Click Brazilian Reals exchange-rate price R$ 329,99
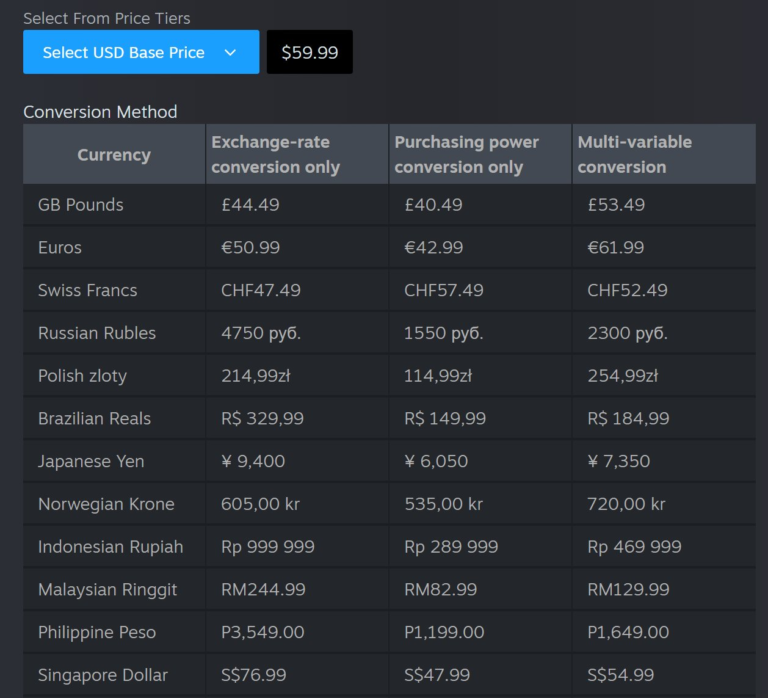 click(262, 419)
